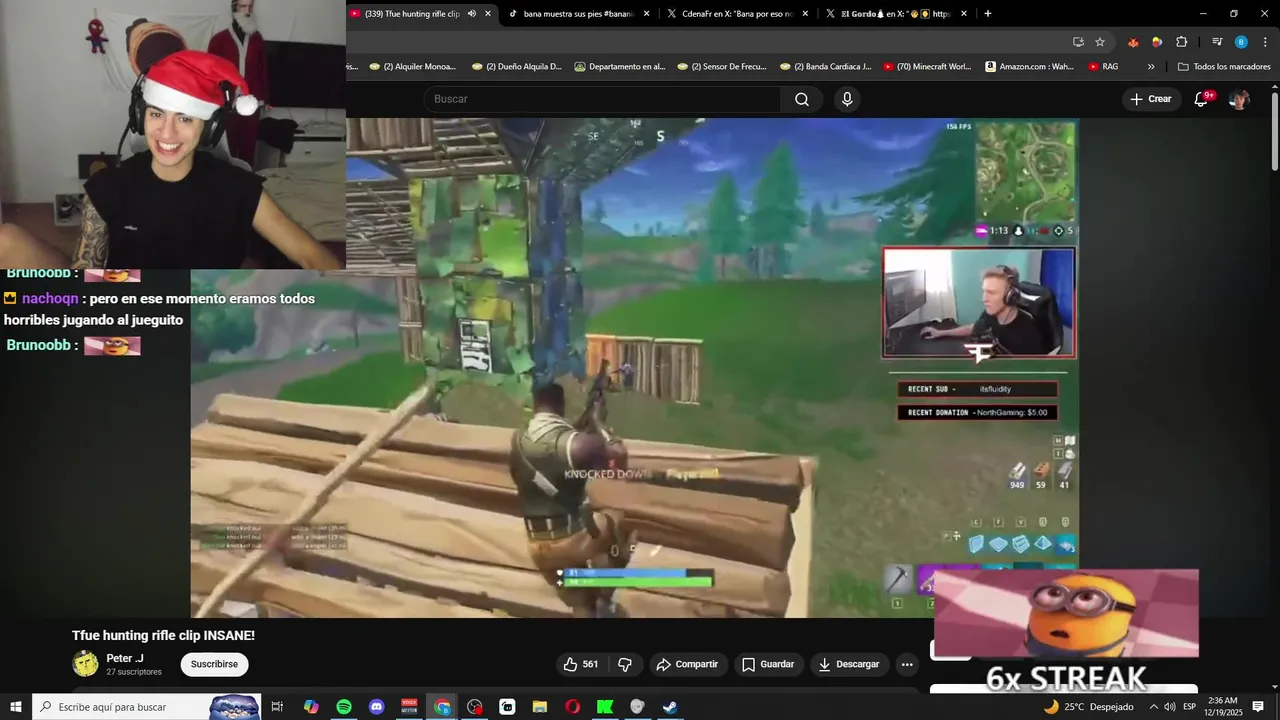1280x720 pixels.
Task: Mute the tab via speaker icon
Action: click(x=472, y=14)
